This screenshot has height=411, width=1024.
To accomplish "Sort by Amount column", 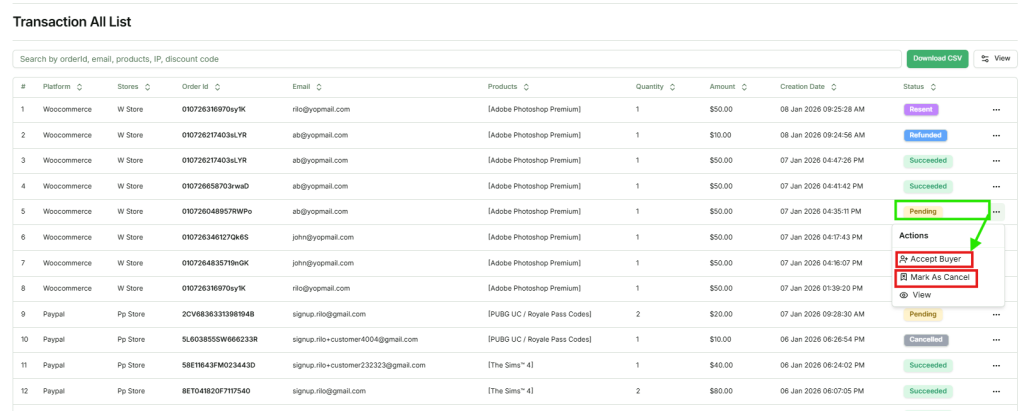I will click(x=744, y=87).
